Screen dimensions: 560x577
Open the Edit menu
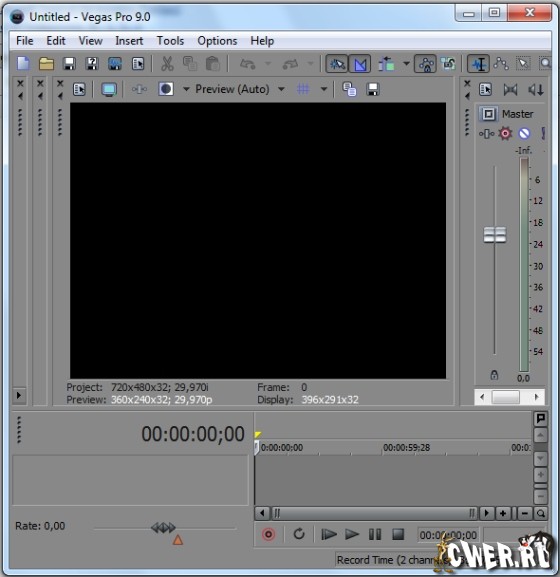[56, 40]
